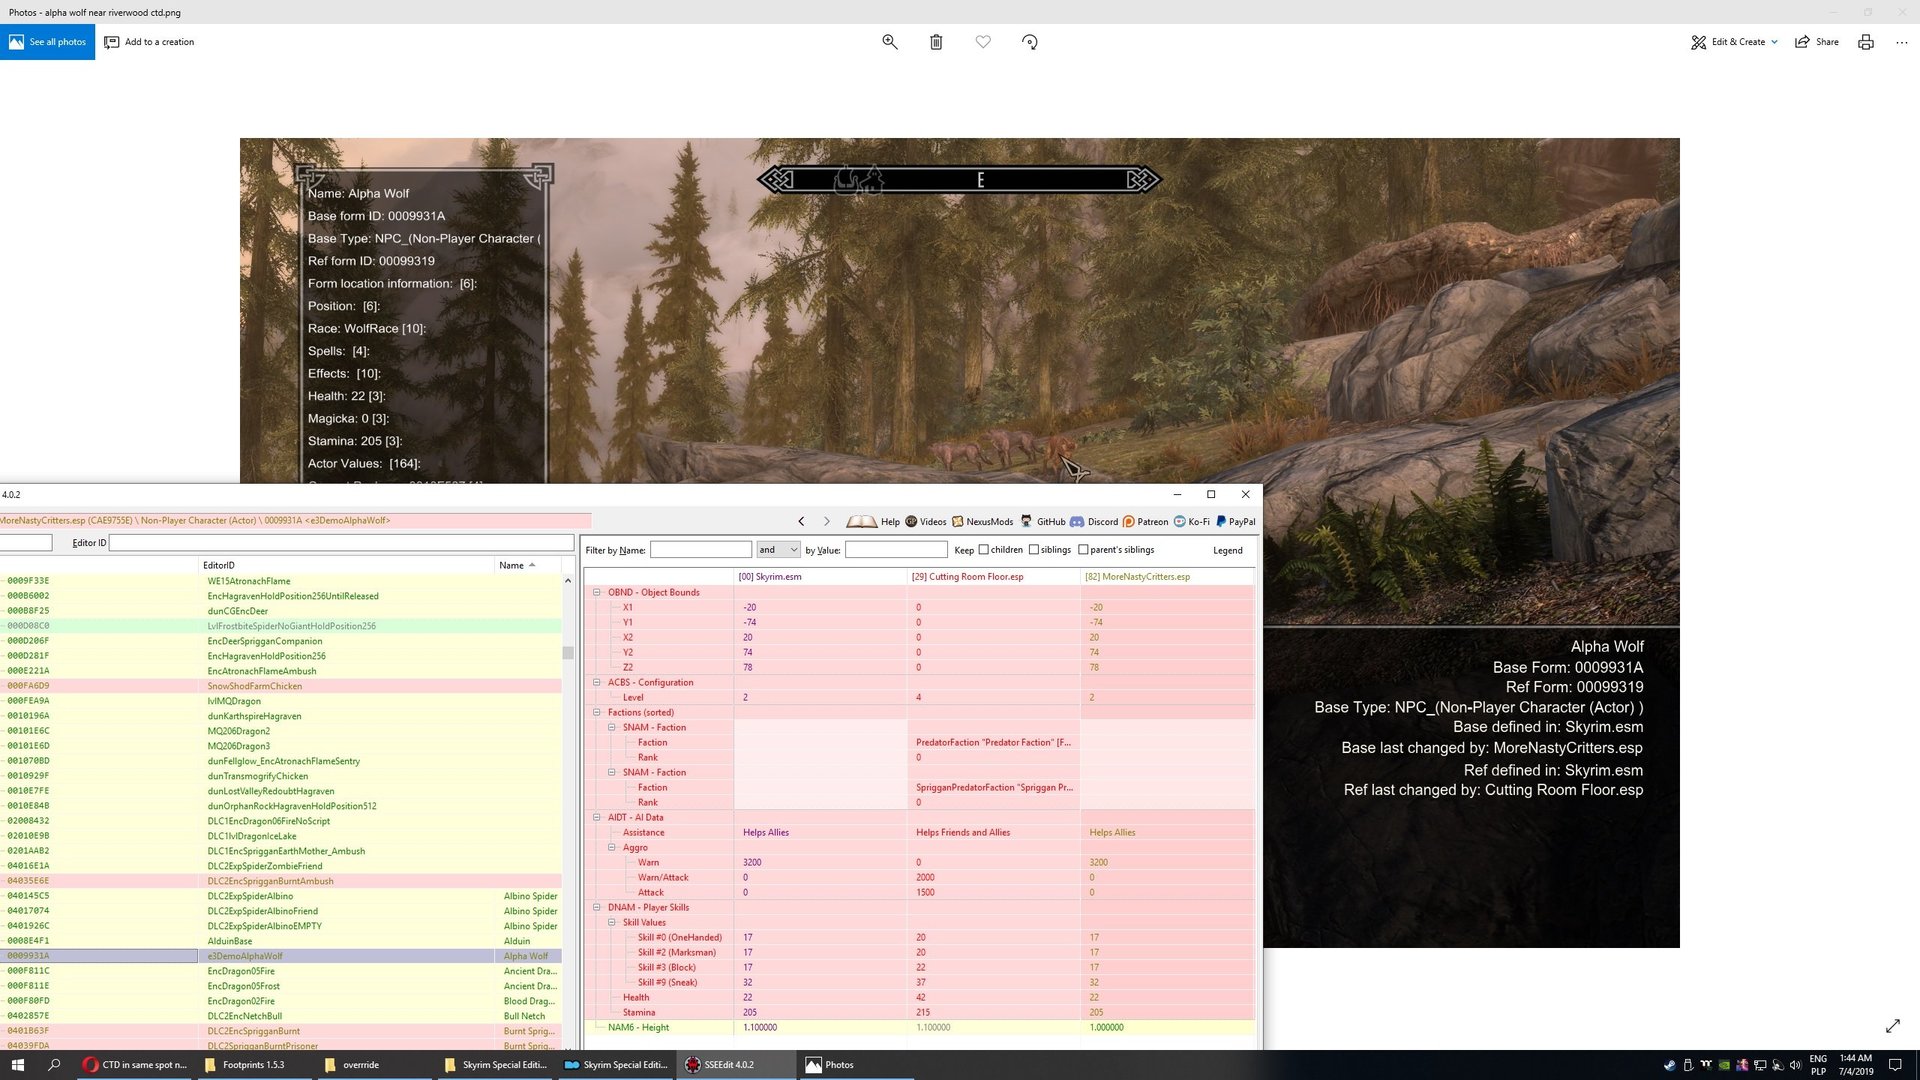
Task: Collapse the ACBS - Configuration node
Action: [x=597, y=682]
